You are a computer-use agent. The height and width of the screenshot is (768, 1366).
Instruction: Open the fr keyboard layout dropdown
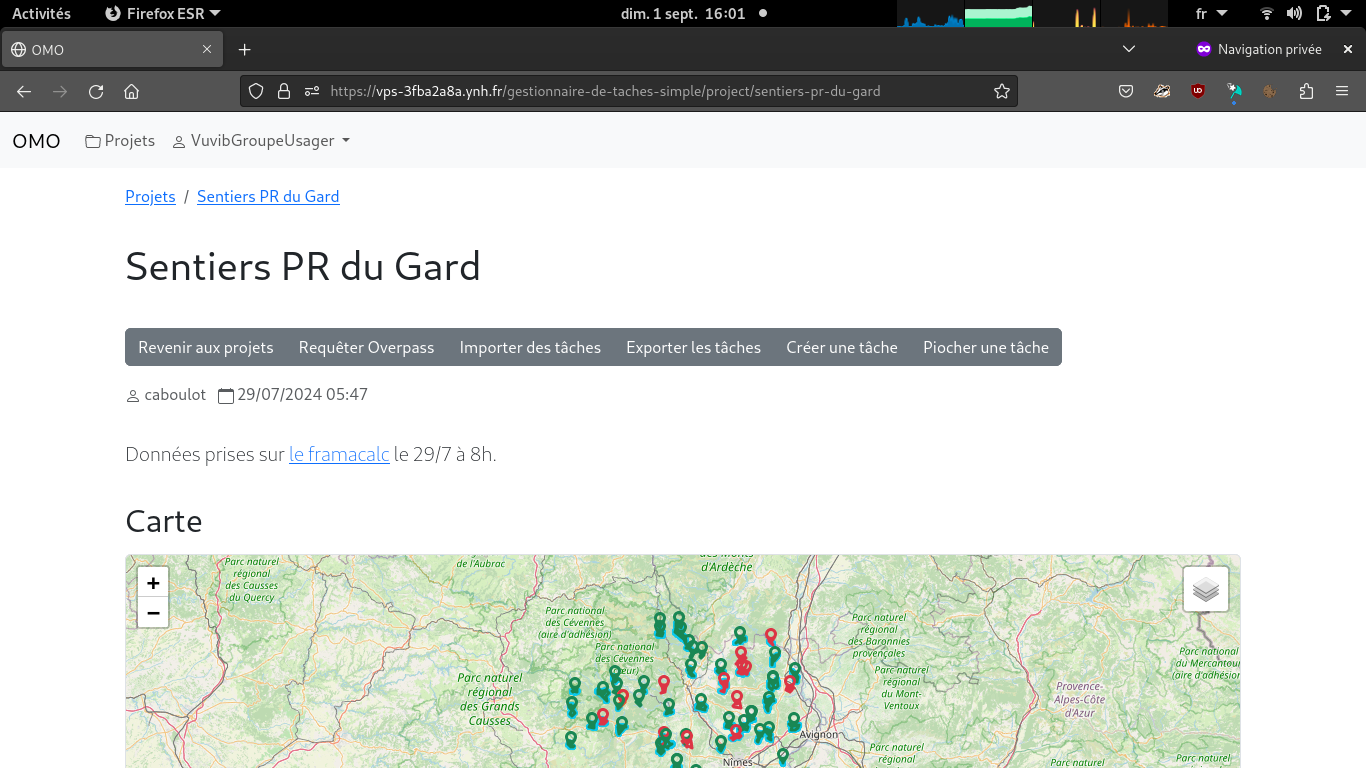(x=1211, y=14)
